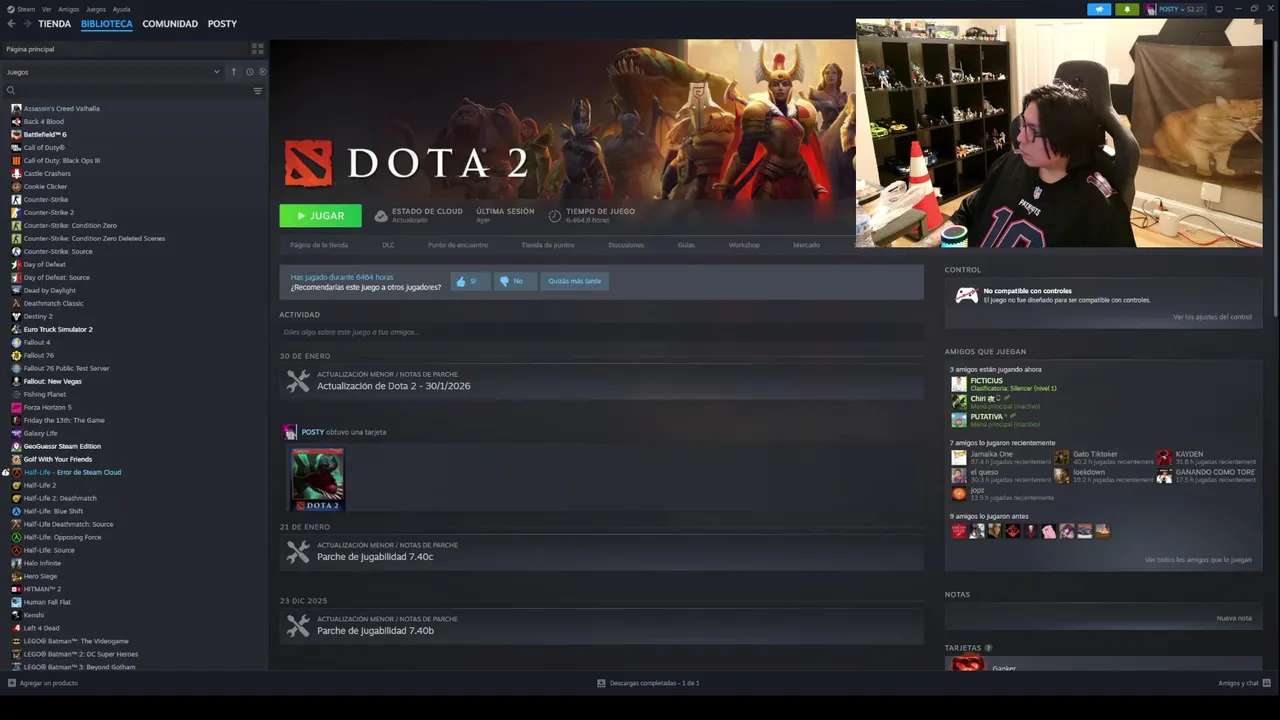Click Nueva nota button

(x=1234, y=618)
